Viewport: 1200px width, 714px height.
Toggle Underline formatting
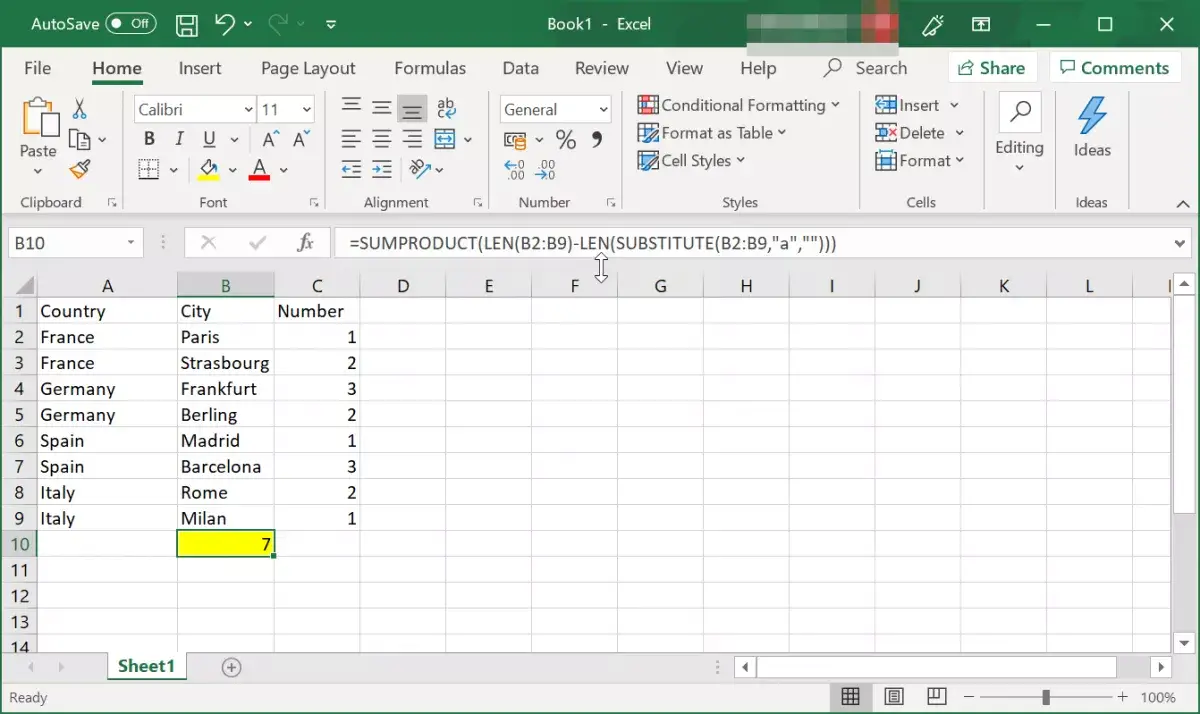click(x=209, y=139)
